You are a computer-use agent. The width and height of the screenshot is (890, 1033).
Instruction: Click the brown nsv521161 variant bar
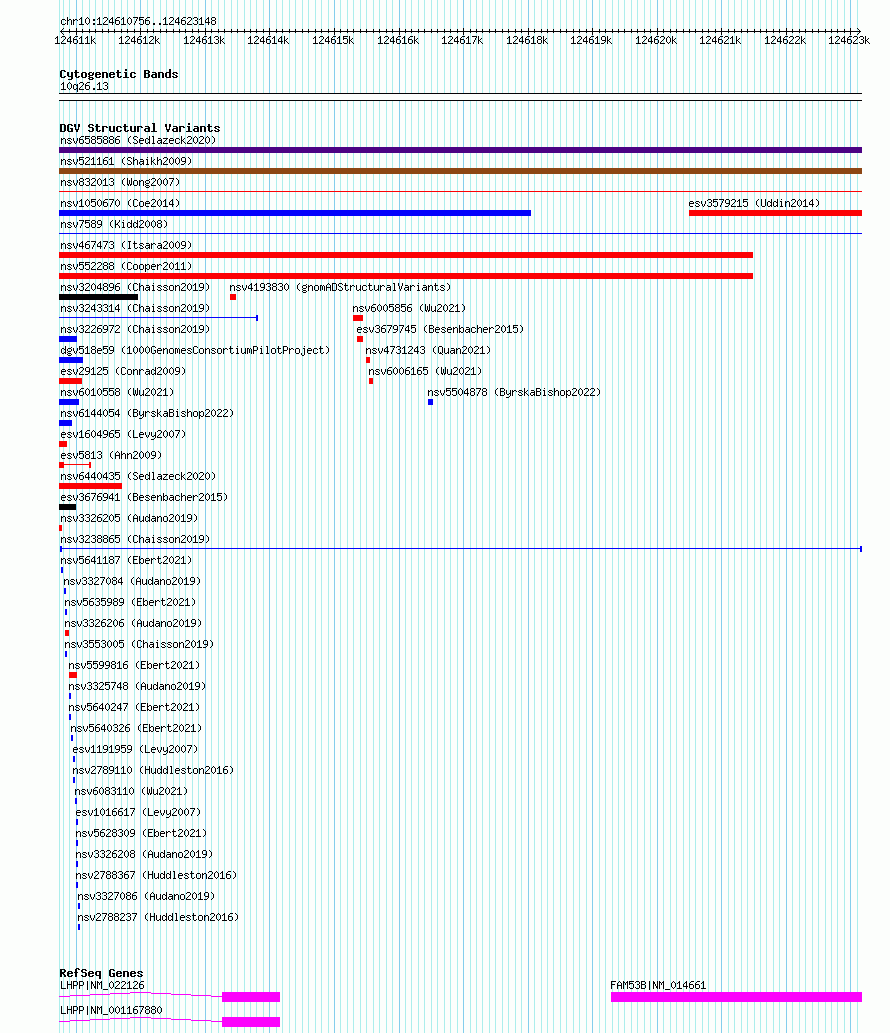point(460,171)
